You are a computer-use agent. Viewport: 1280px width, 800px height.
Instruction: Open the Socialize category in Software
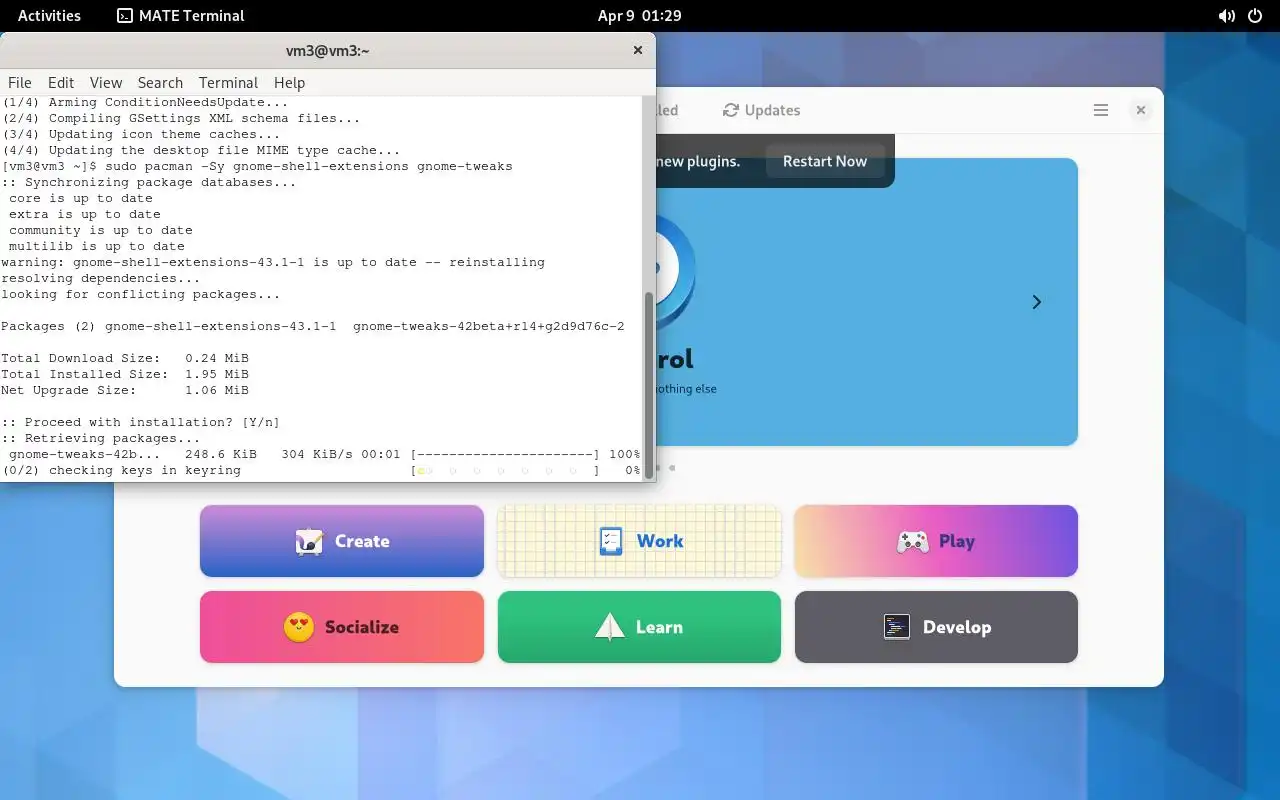(342, 627)
